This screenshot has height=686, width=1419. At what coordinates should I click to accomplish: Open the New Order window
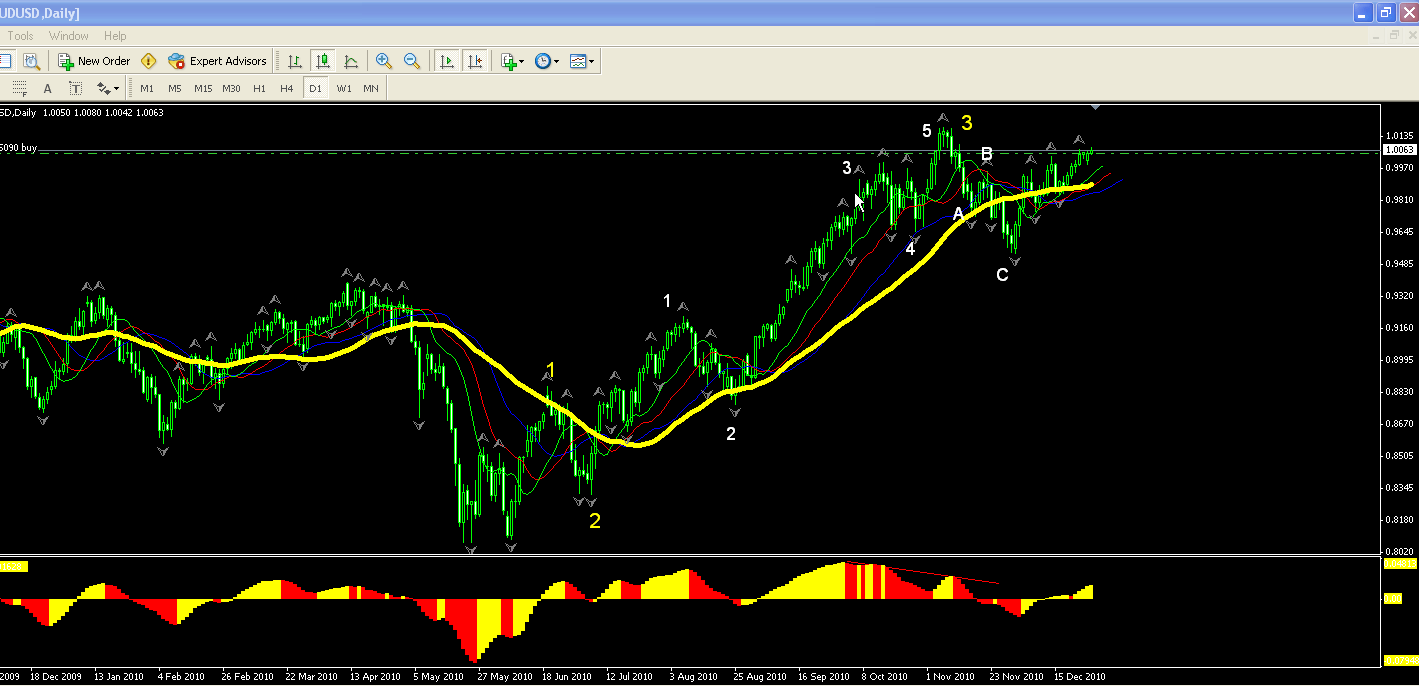94,61
